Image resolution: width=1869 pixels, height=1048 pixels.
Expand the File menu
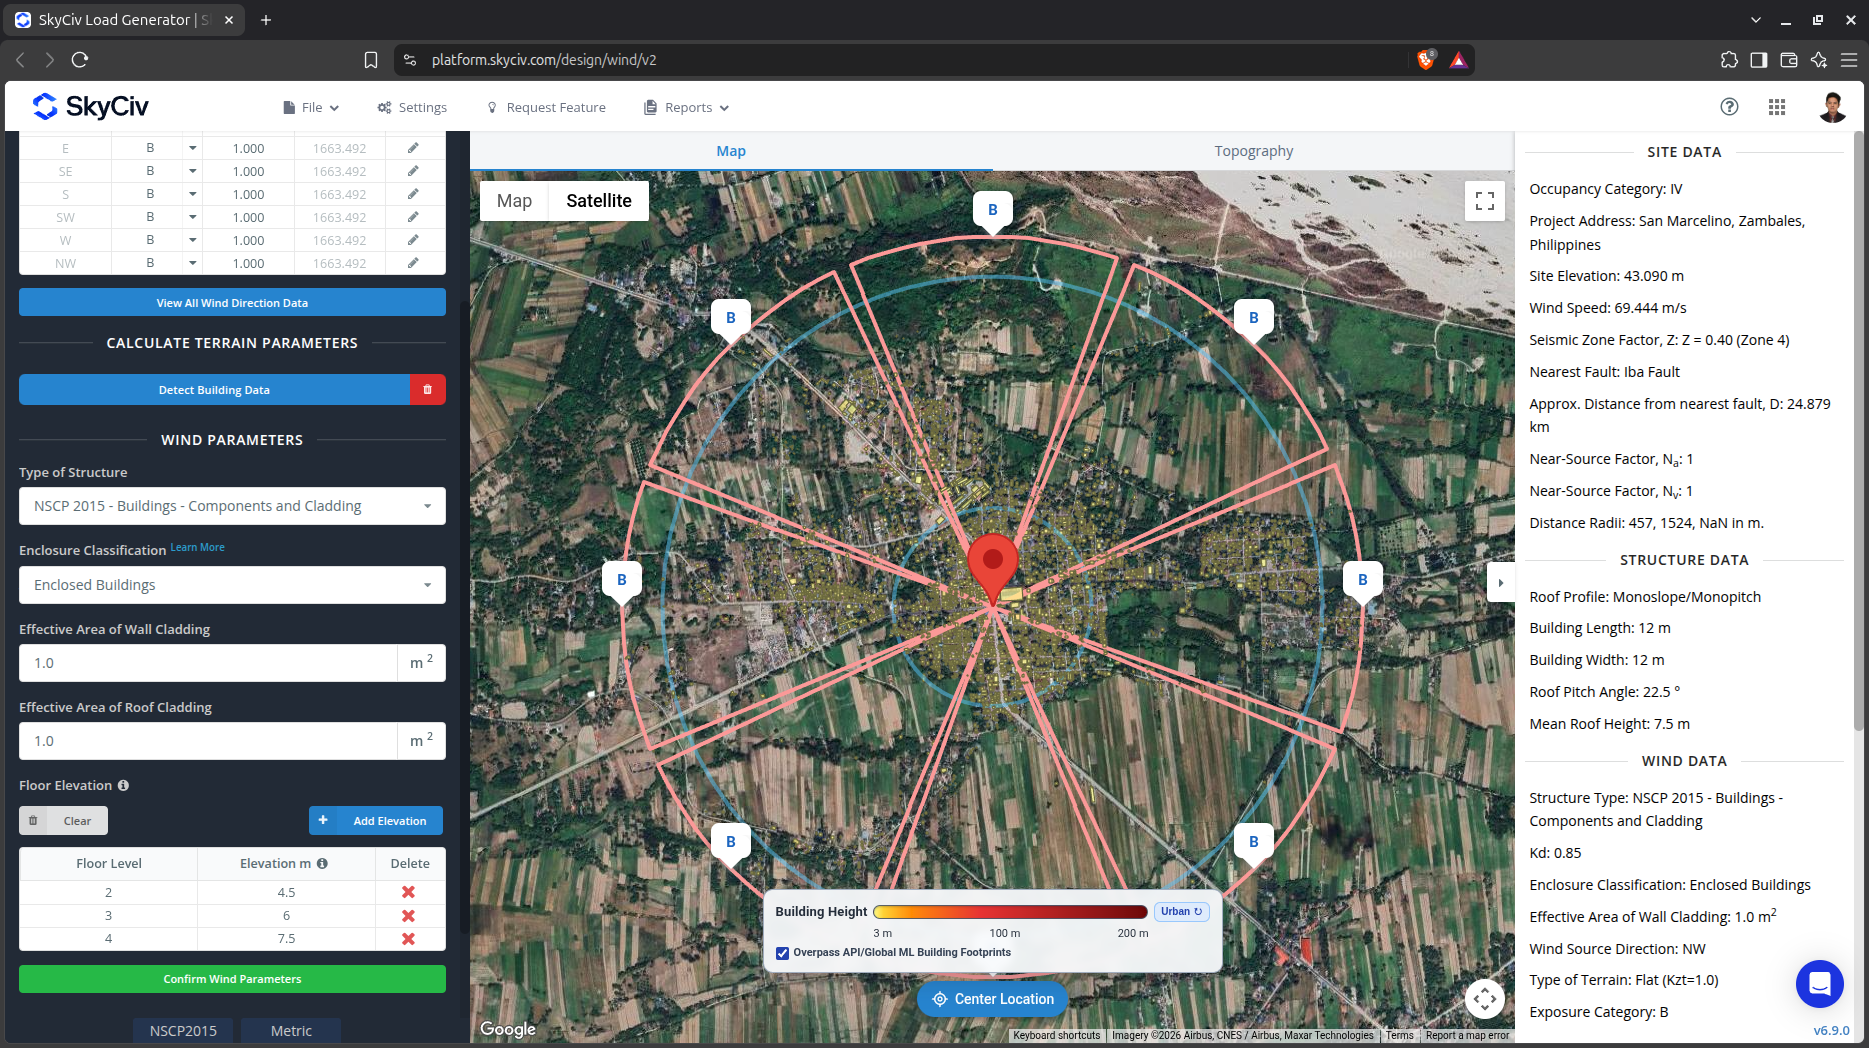[311, 107]
